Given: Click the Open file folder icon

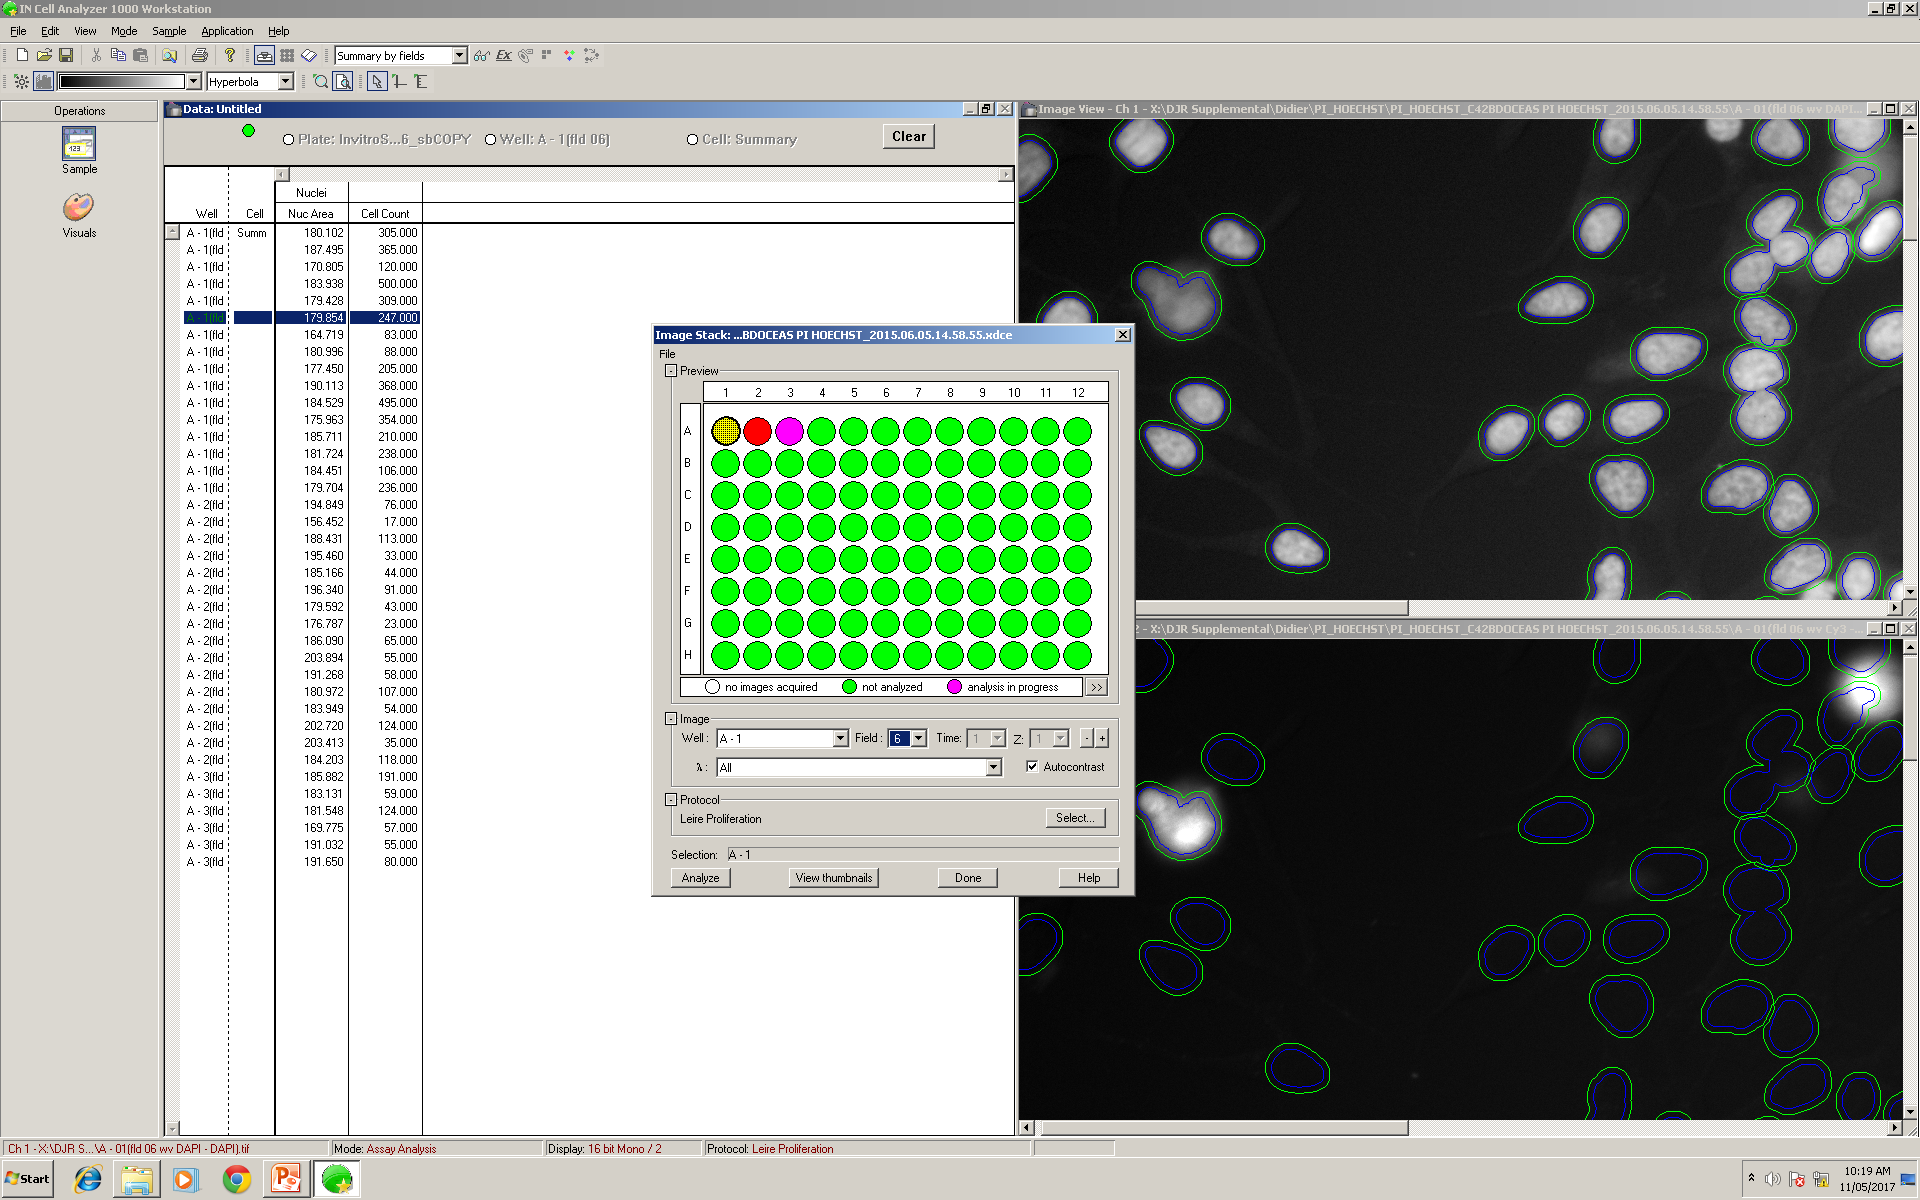Looking at the screenshot, I should click(x=44, y=56).
